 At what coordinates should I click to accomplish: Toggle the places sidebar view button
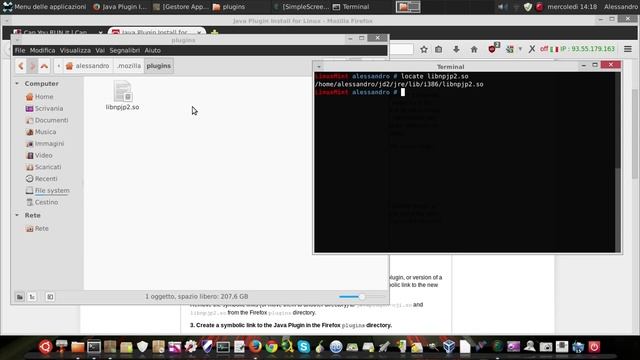pyautogui.click(x=20, y=297)
